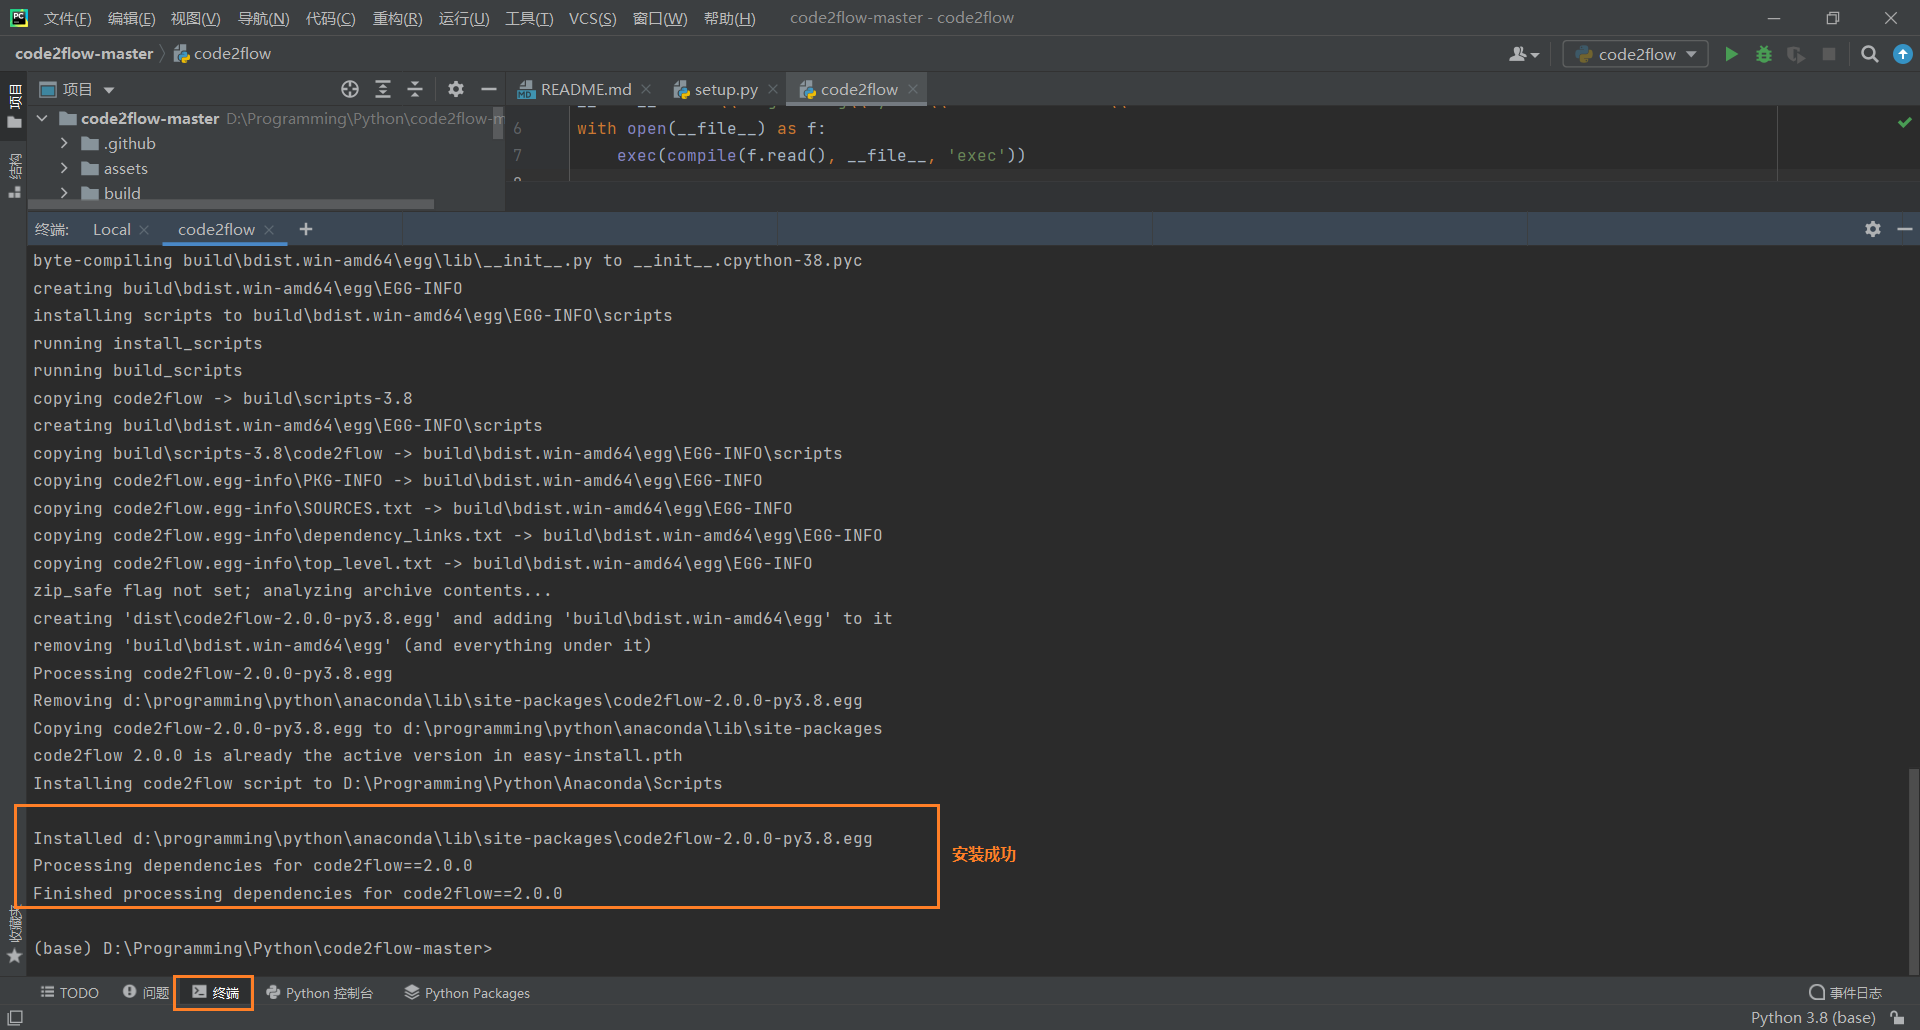This screenshot has height=1030, width=1920.
Task: Toggle tool window bars icon bottom-left
Action: point(15,1017)
